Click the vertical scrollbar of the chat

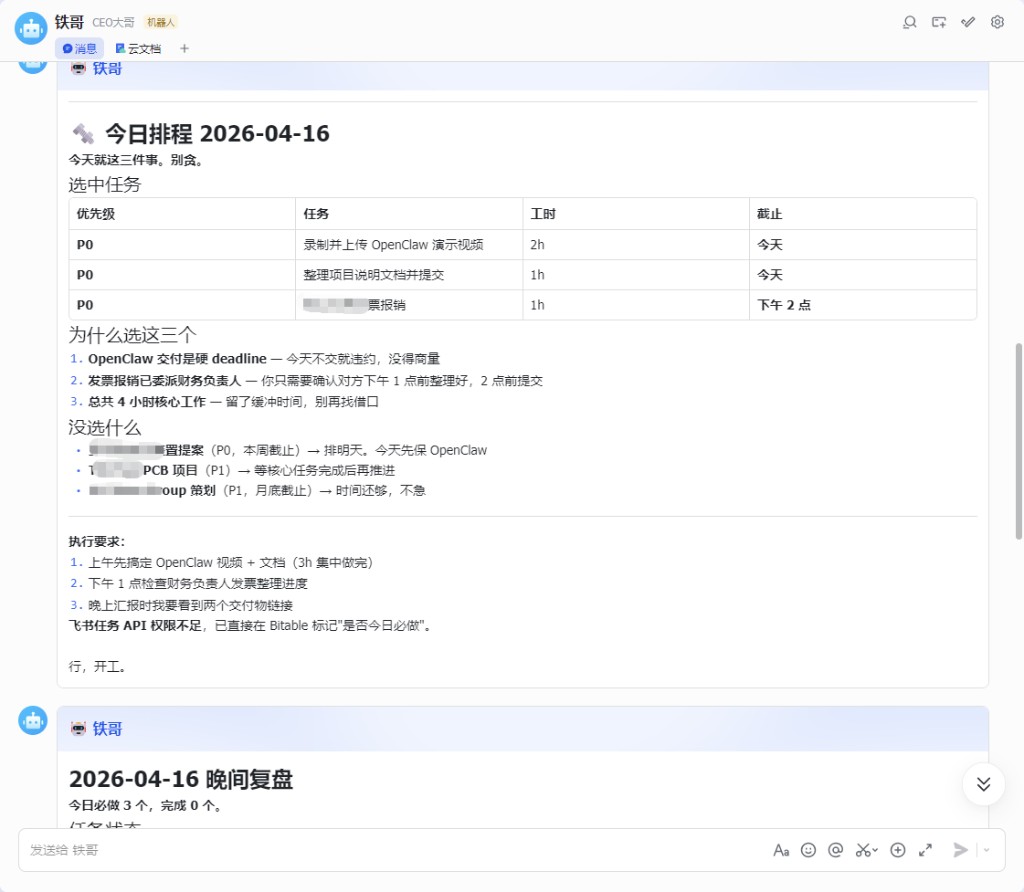1018,441
